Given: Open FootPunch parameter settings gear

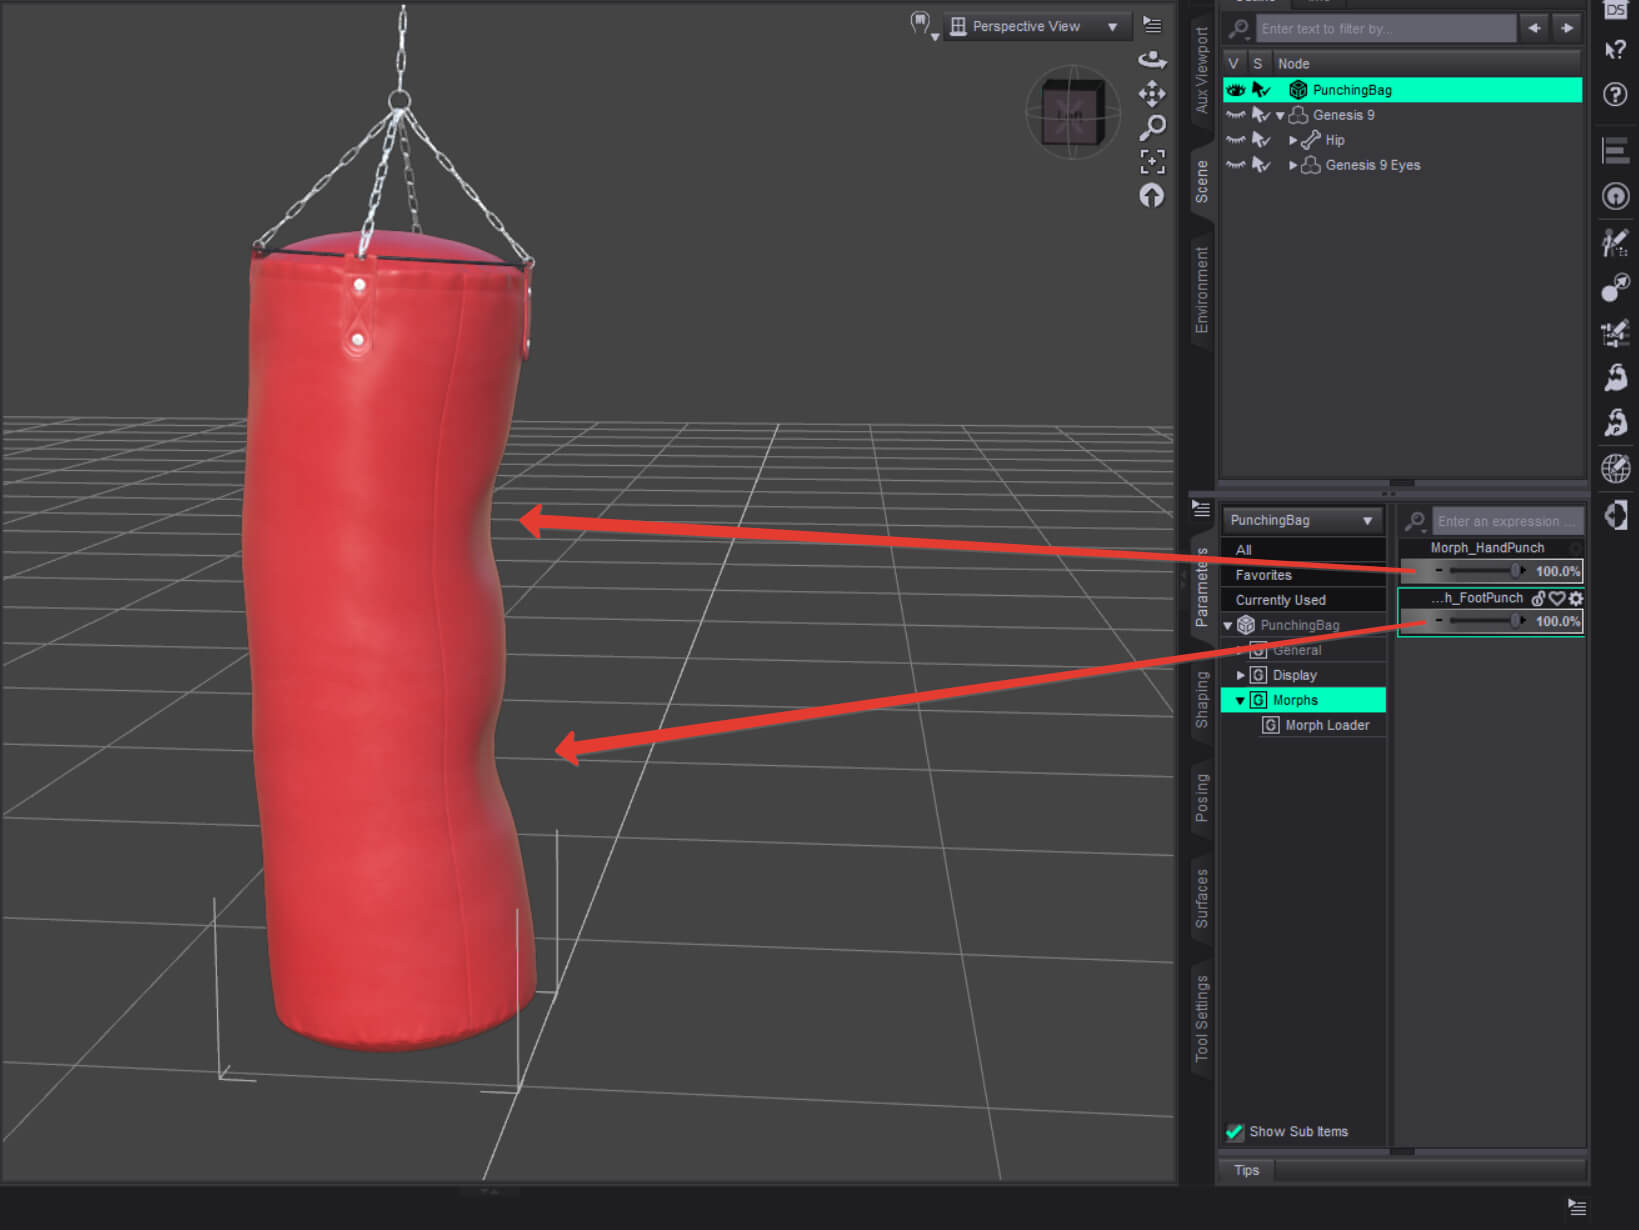Looking at the screenshot, I should click(1576, 598).
